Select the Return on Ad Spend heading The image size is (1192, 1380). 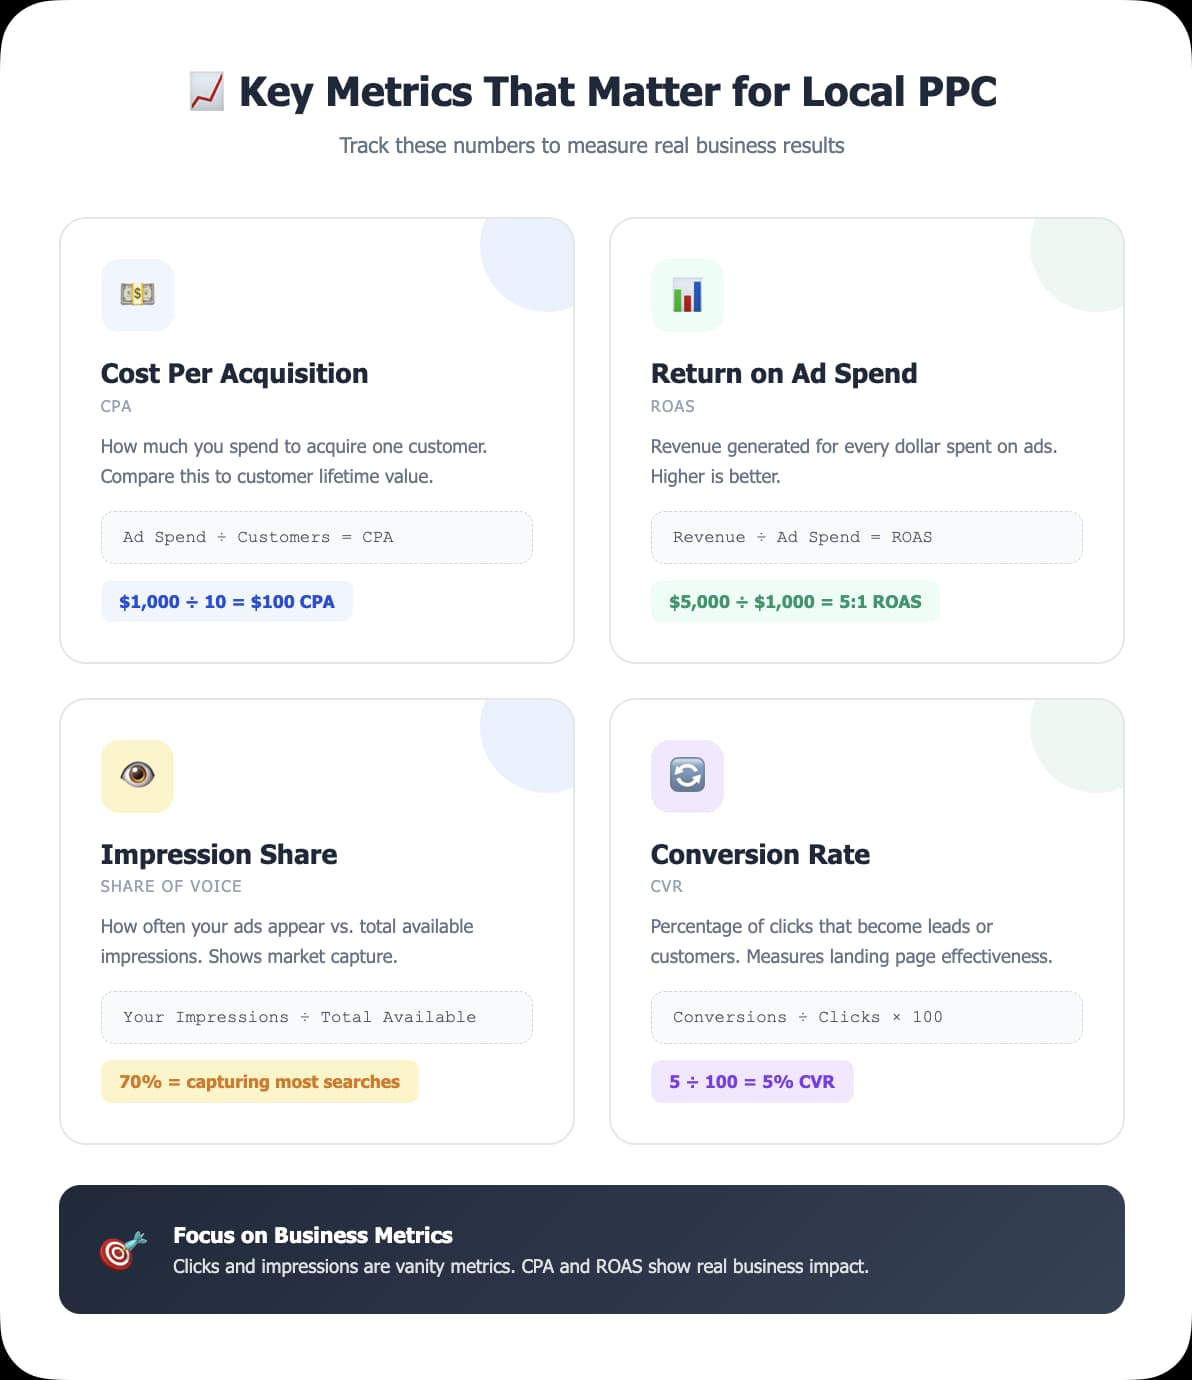[x=783, y=373]
